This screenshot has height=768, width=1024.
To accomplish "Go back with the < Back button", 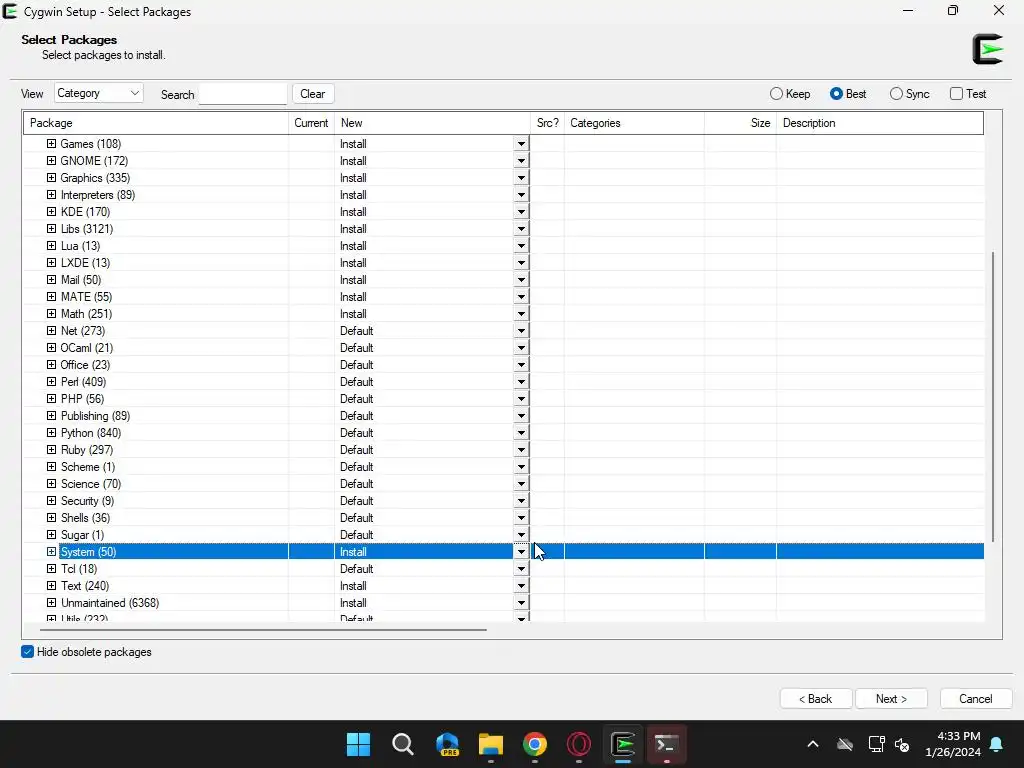I will tap(816, 699).
